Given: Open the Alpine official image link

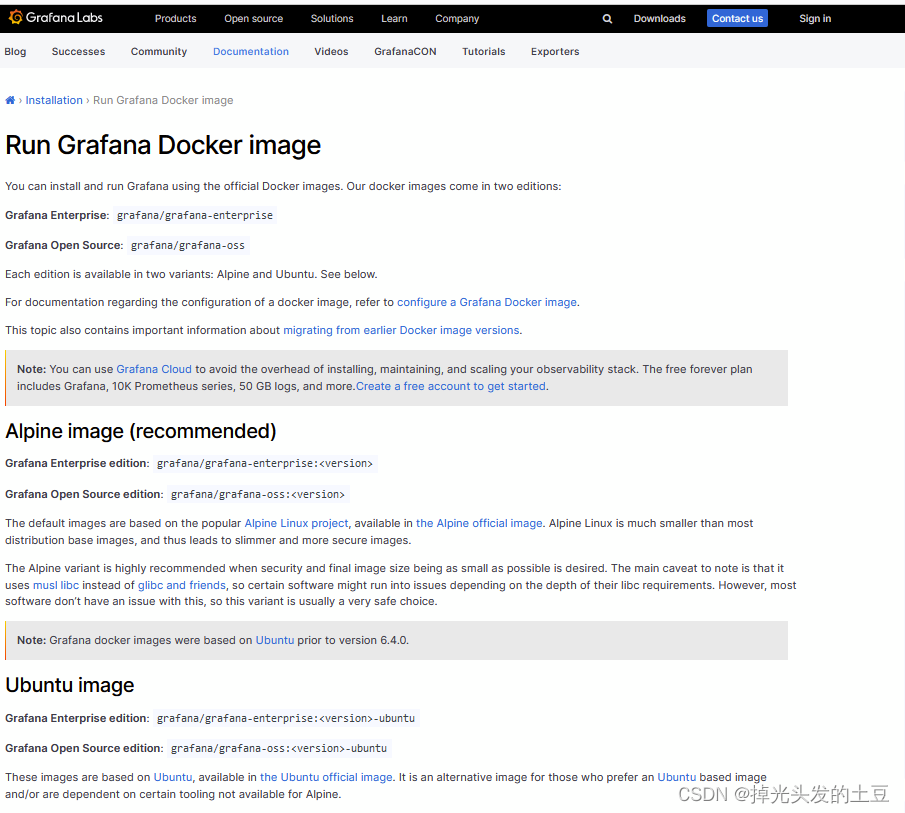Looking at the screenshot, I should point(479,523).
